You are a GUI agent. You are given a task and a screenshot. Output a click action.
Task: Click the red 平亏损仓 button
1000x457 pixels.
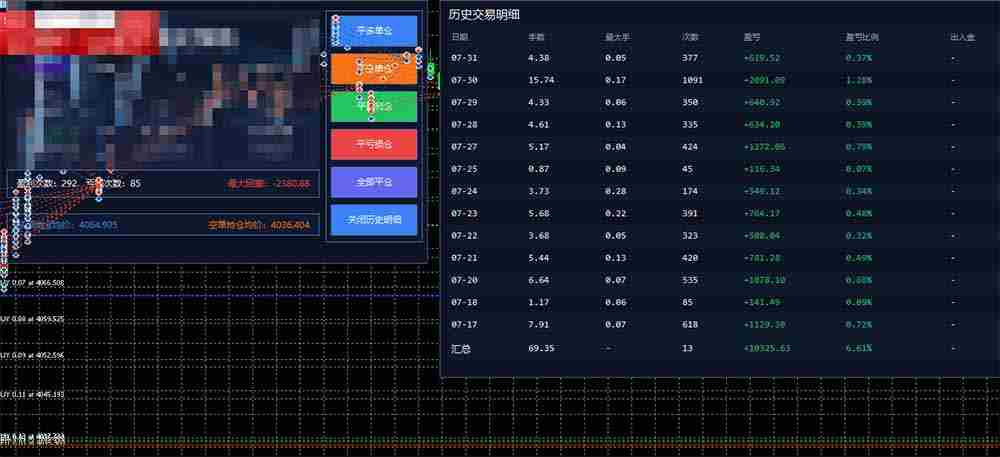(374, 144)
